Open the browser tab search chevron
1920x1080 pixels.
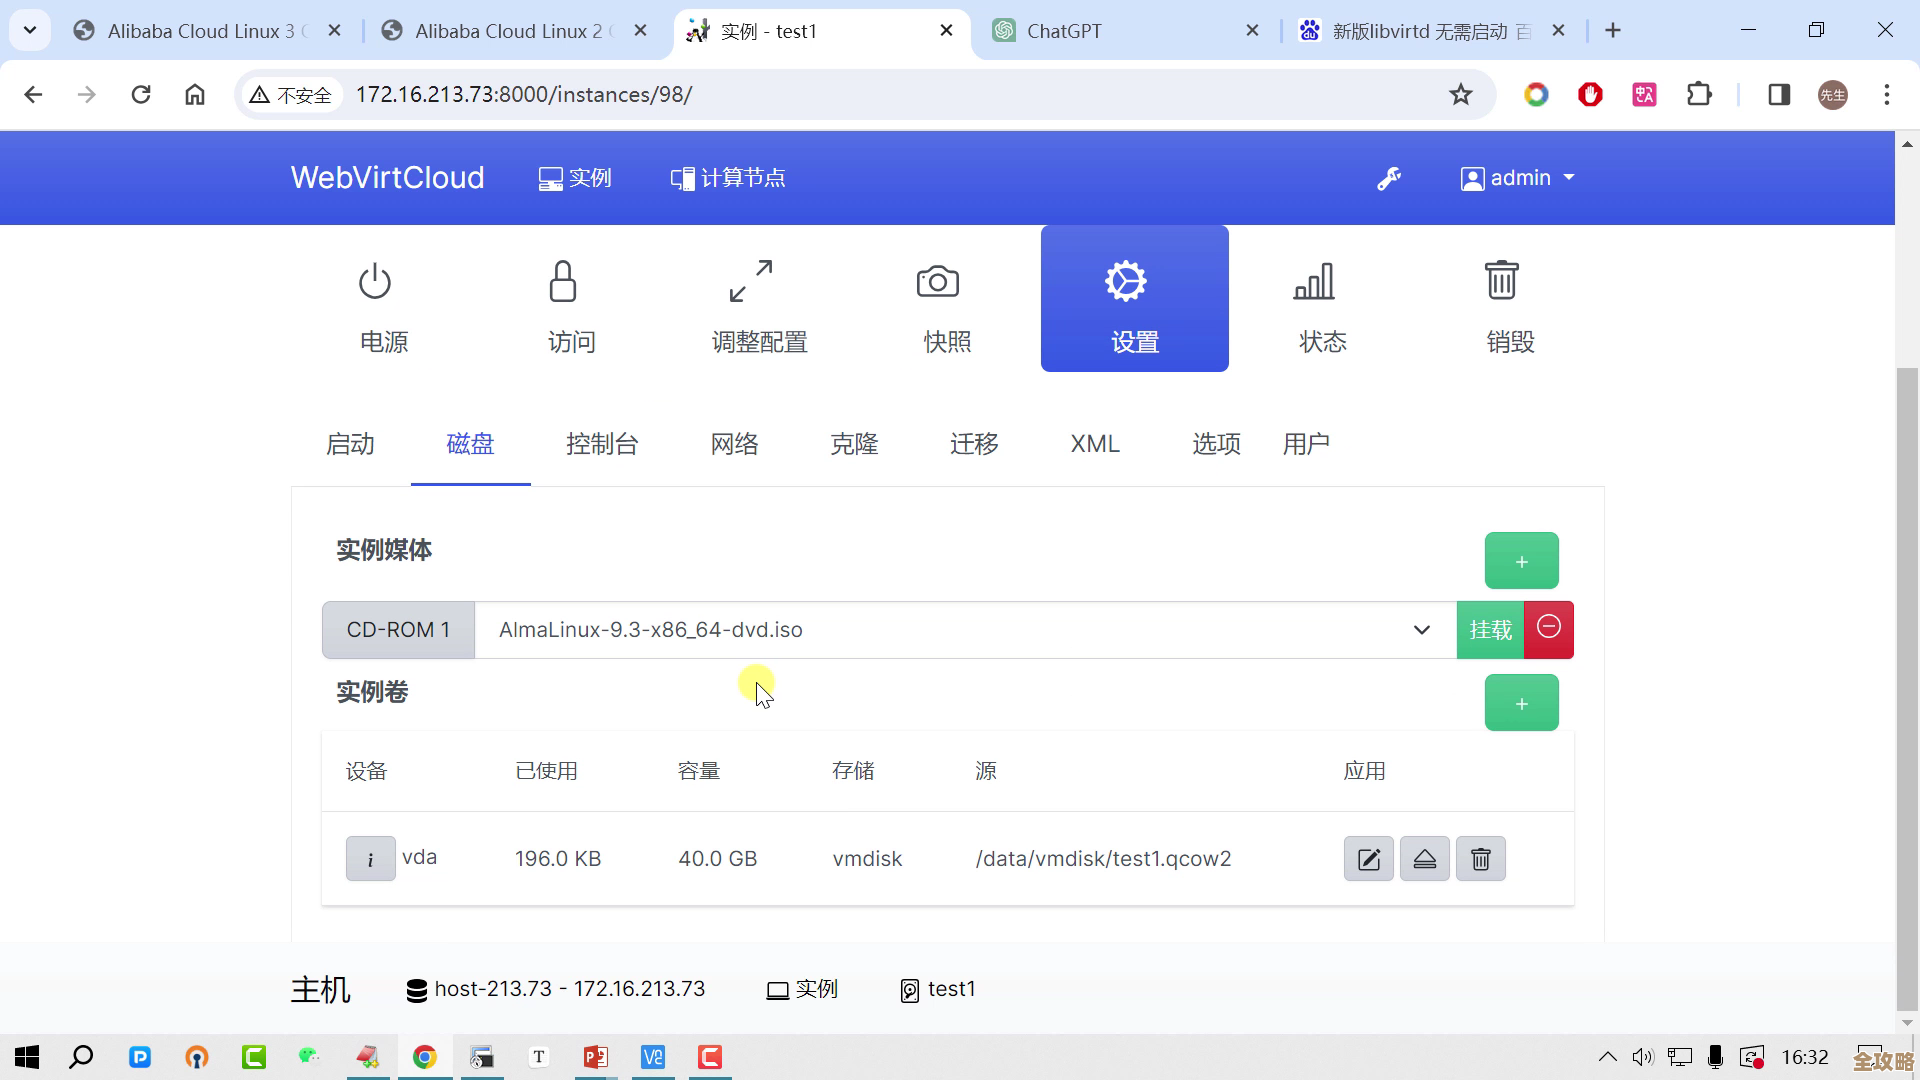pos(29,30)
